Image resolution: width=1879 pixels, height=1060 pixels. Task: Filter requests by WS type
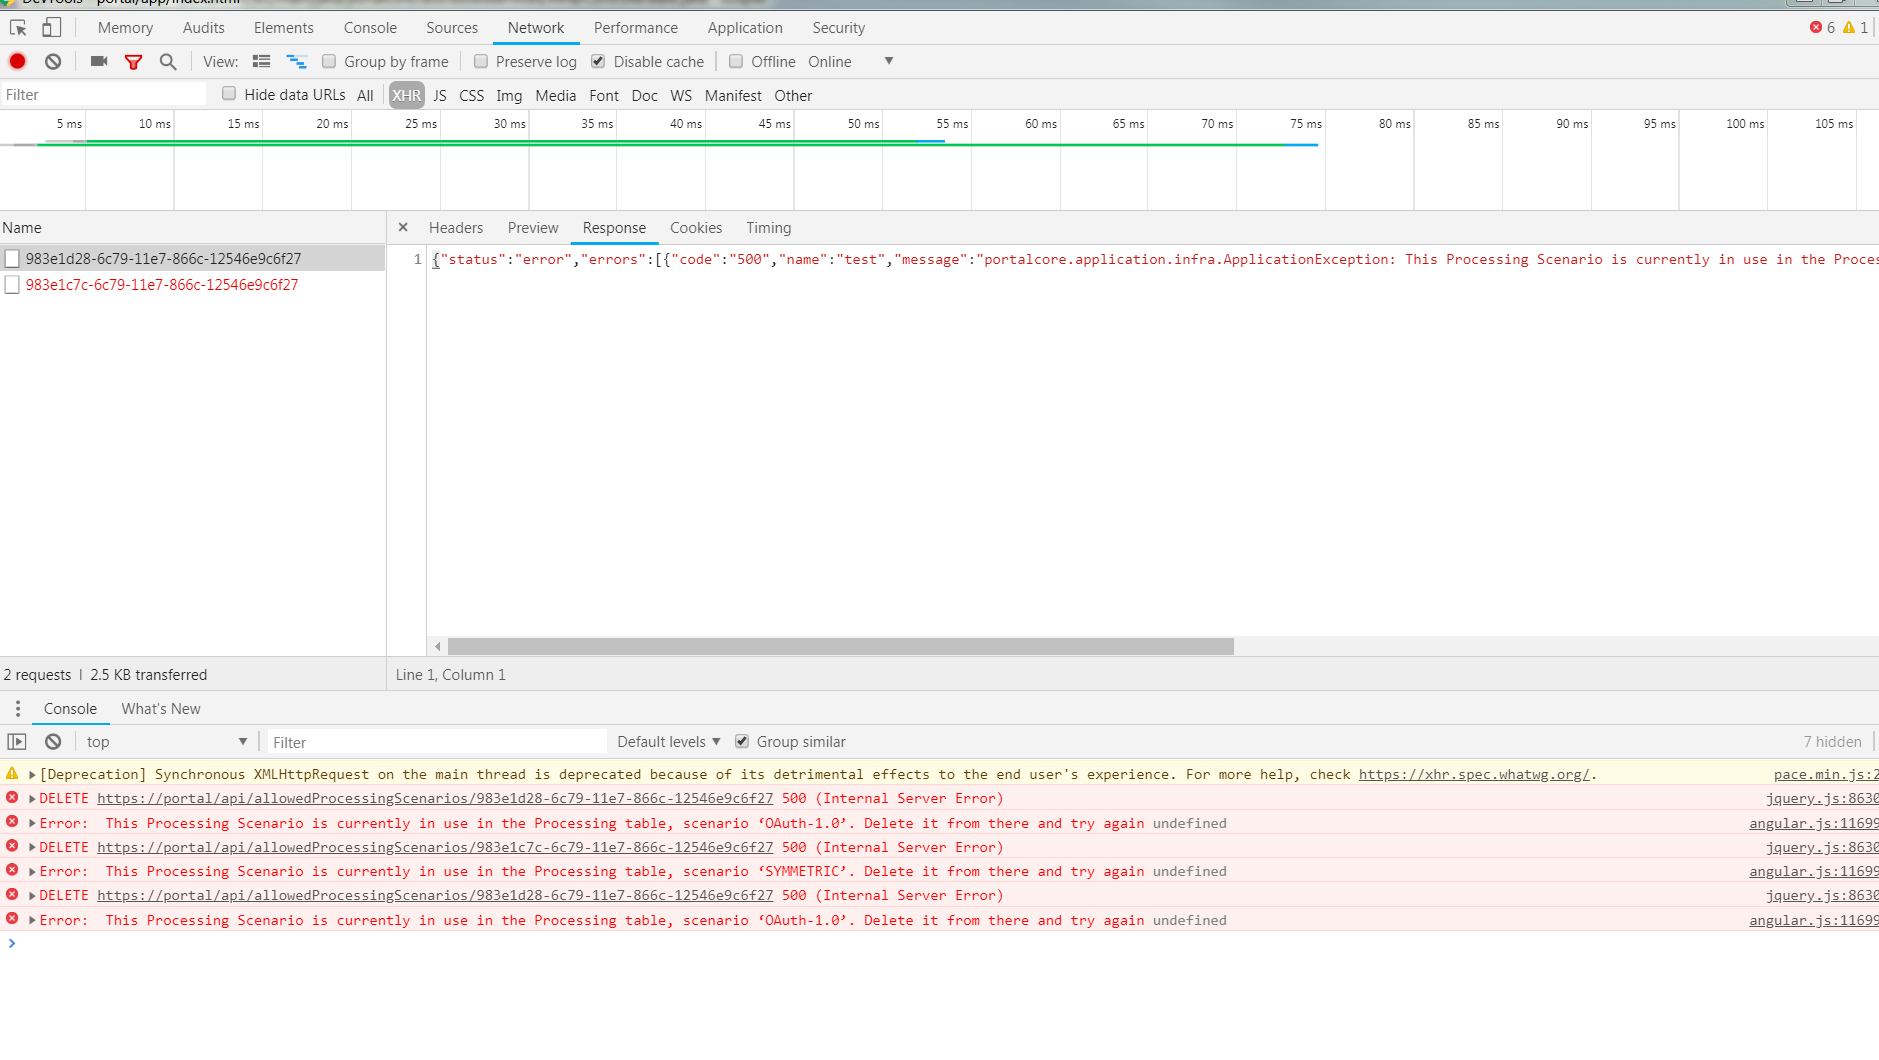pyautogui.click(x=681, y=95)
